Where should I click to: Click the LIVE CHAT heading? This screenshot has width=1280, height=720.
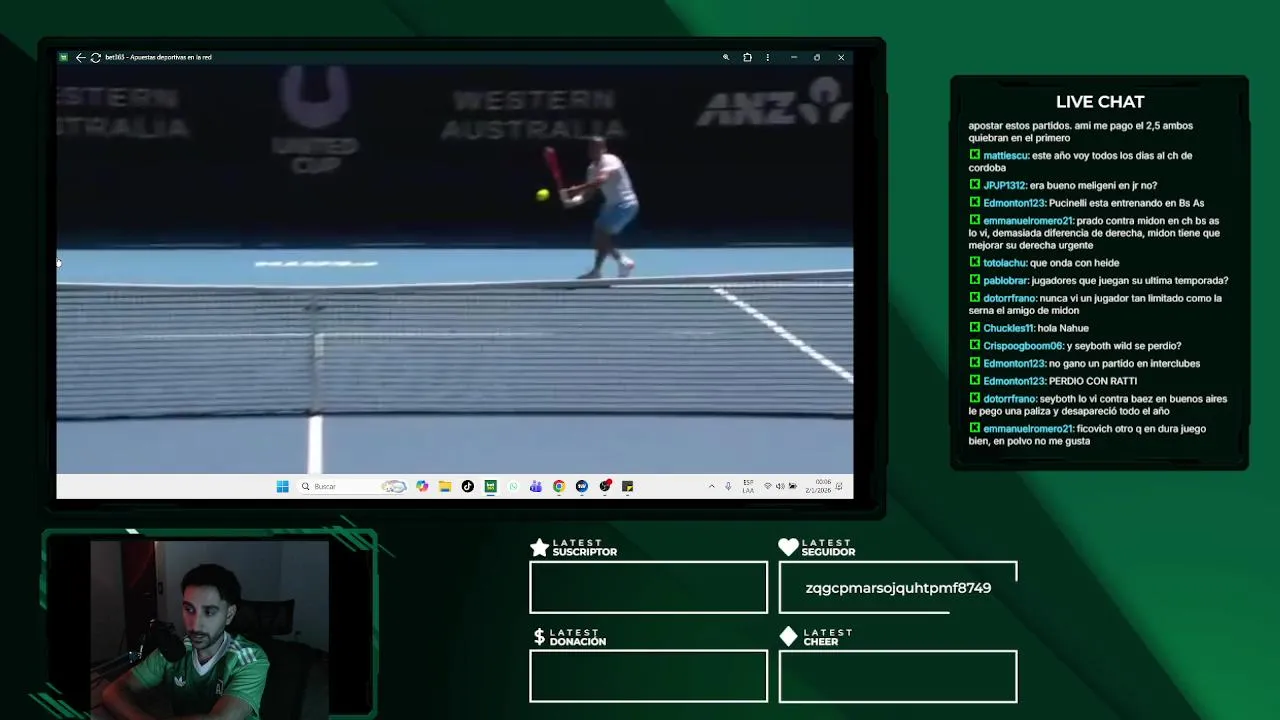1100,102
